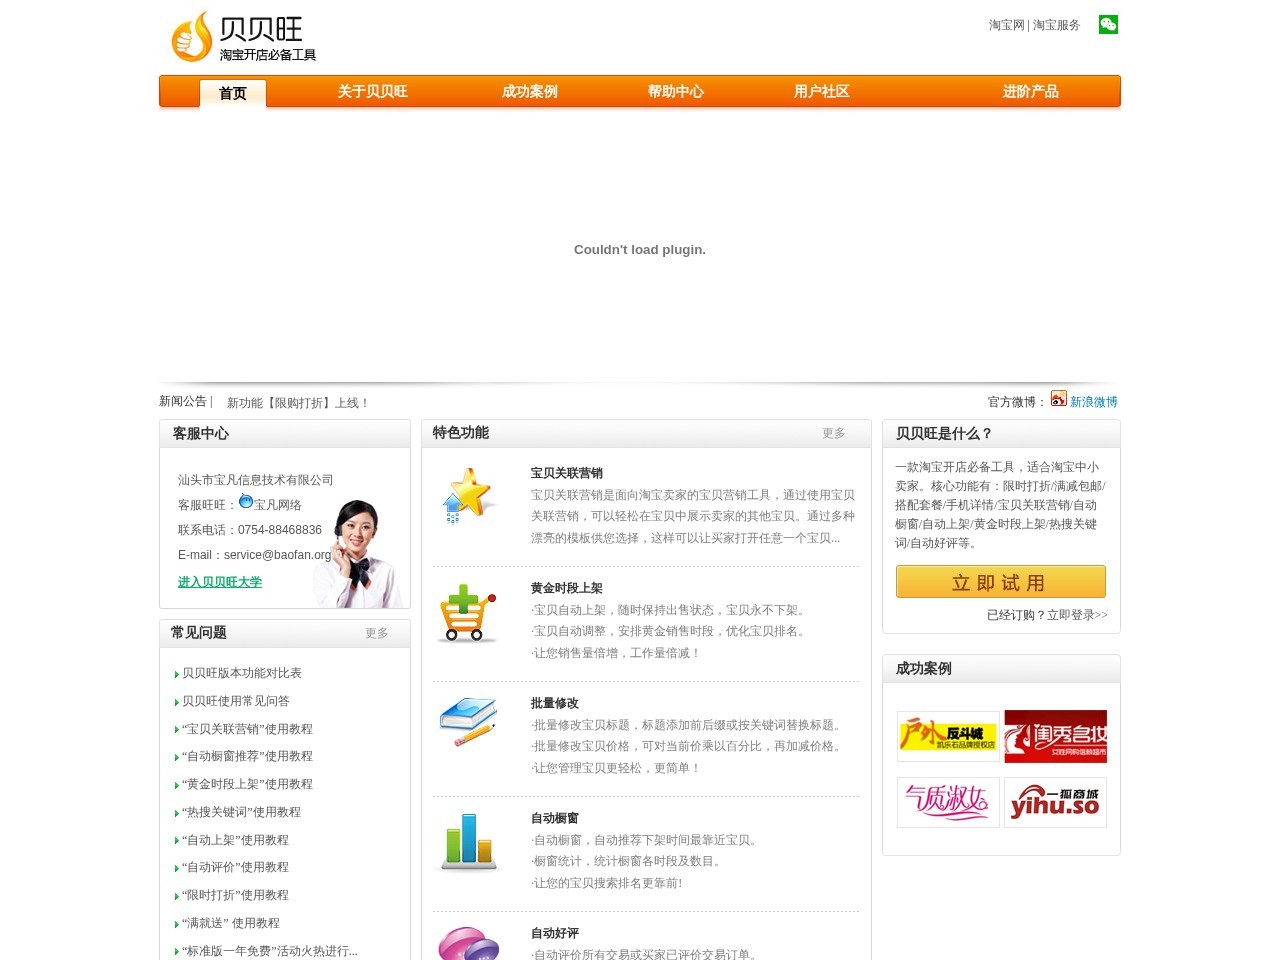Open "自动上架"使用教程
Viewport: 1280px width, 960px height.
pos(235,840)
